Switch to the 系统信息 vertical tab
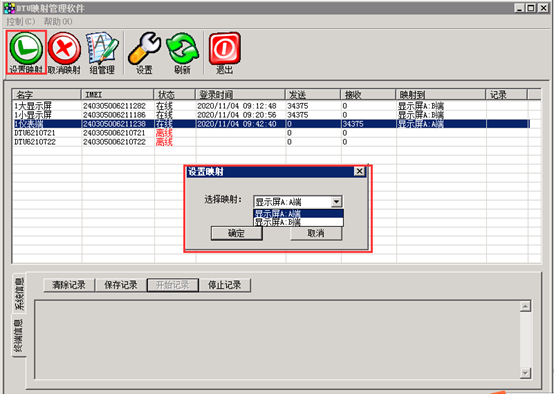Image resolution: width=554 pixels, height=394 pixels. pyautogui.click(x=19, y=293)
